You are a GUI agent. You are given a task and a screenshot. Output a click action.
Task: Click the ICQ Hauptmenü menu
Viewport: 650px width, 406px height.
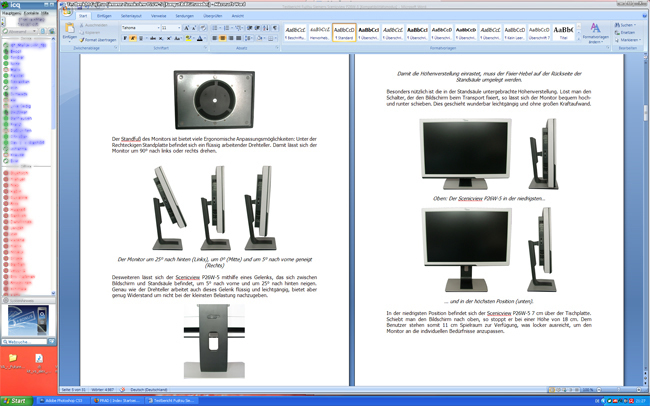(x=11, y=13)
